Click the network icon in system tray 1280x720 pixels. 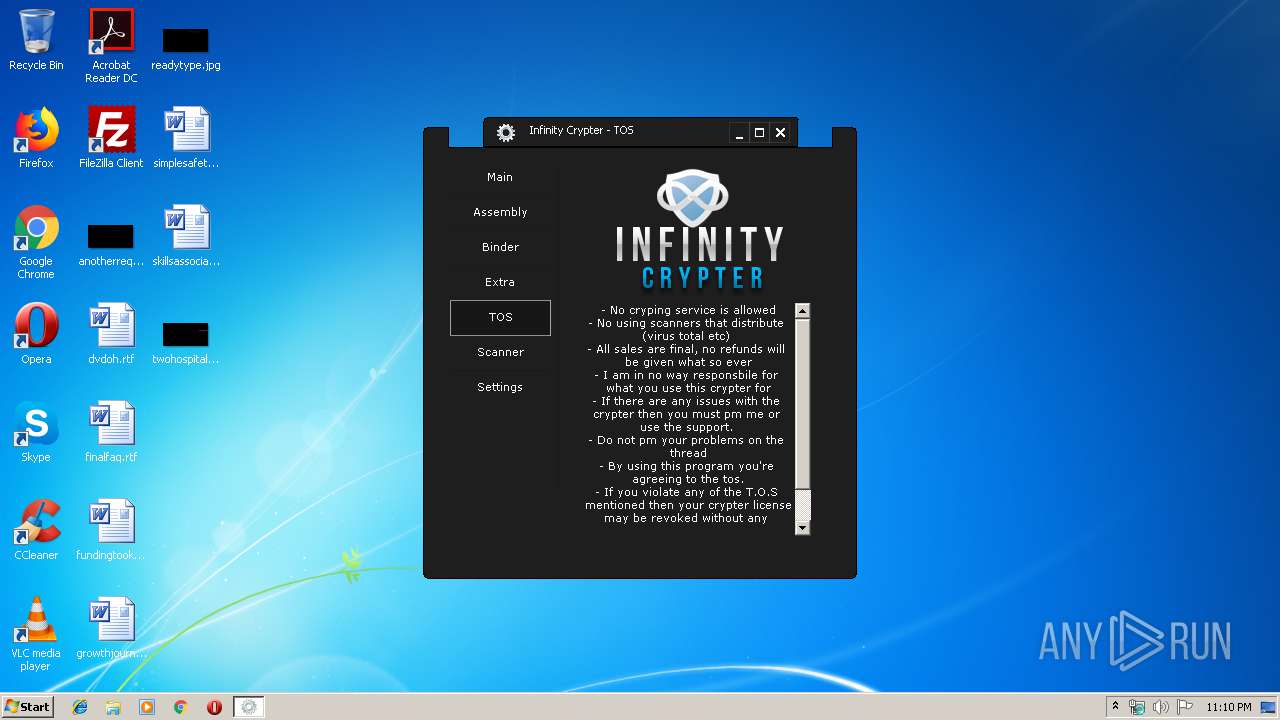[1137, 707]
